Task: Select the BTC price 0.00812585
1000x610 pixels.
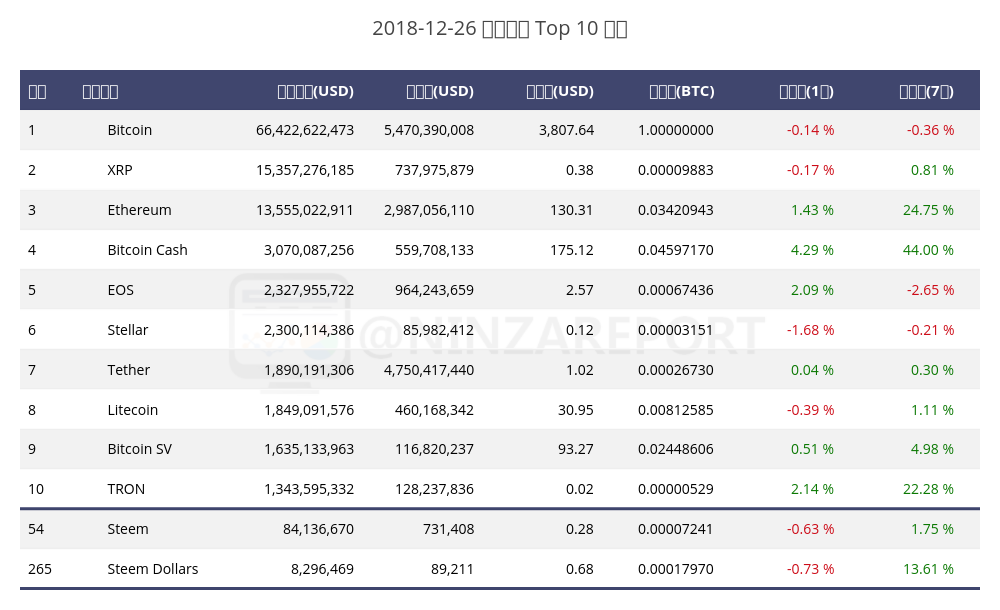Action: (x=675, y=410)
